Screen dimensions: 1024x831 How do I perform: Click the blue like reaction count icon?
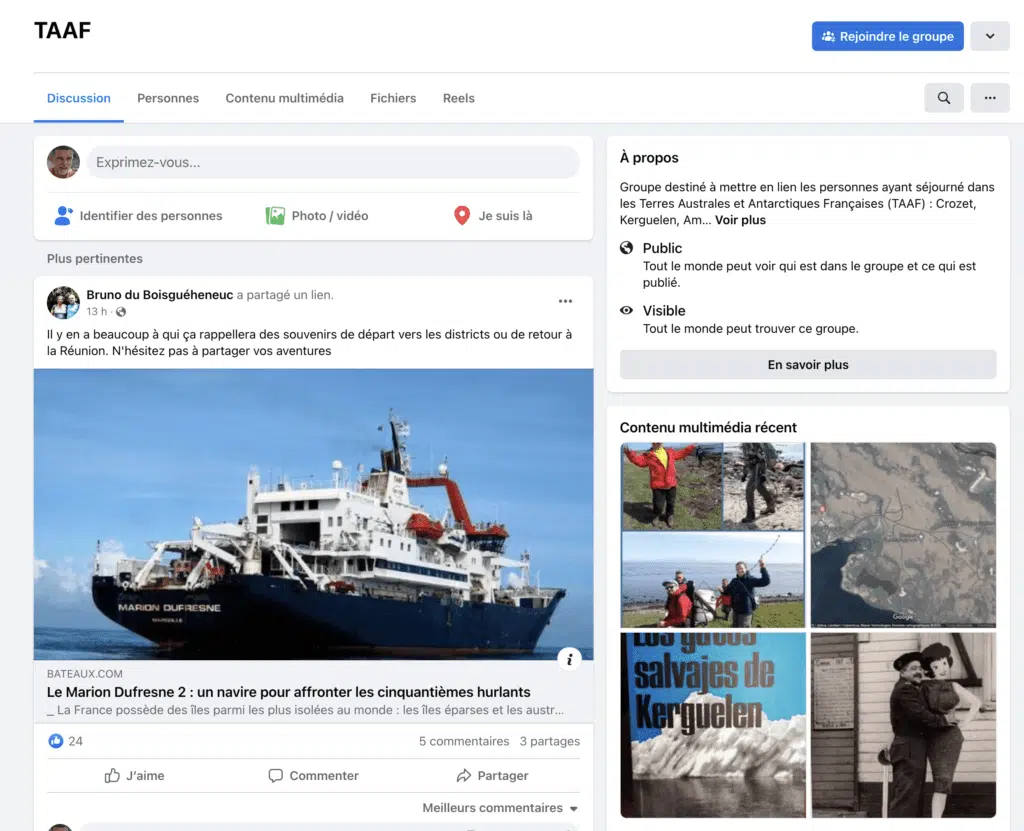coord(56,741)
